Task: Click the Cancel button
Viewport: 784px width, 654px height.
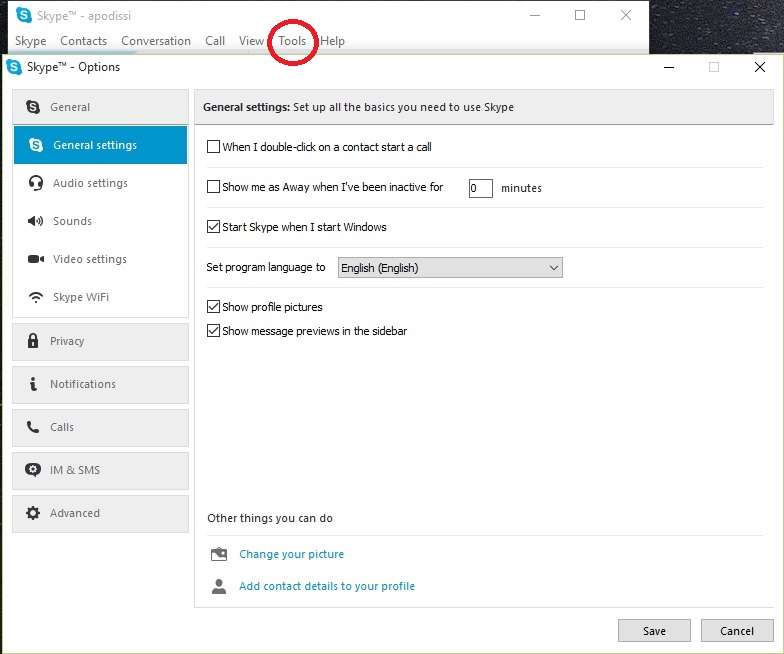Action: click(737, 630)
